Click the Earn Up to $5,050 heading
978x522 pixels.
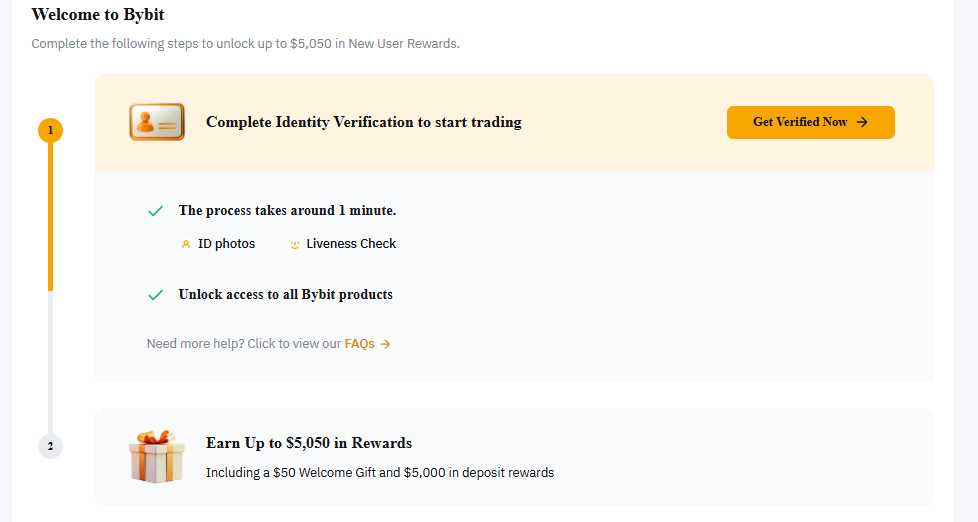[x=309, y=443]
